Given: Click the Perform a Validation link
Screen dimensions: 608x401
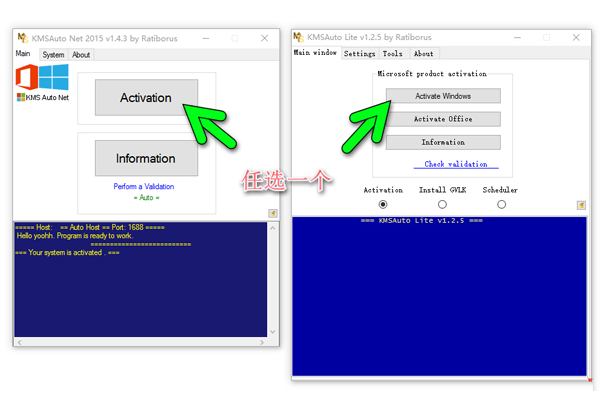Looking at the screenshot, I should (143, 187).
